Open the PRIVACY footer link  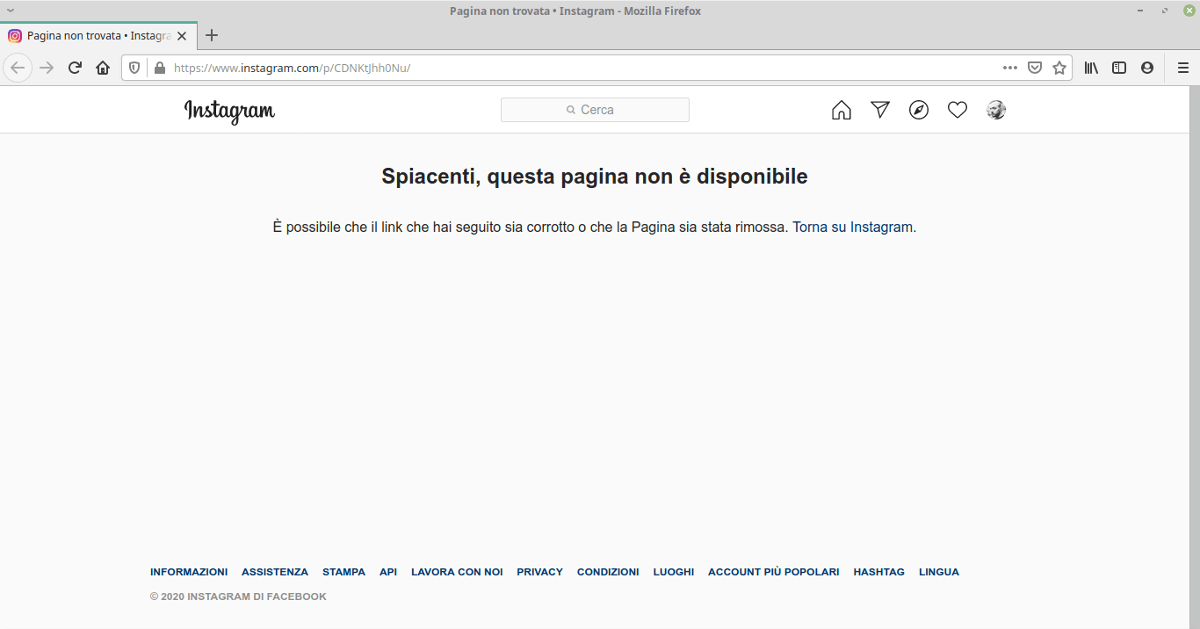(539, 572)
